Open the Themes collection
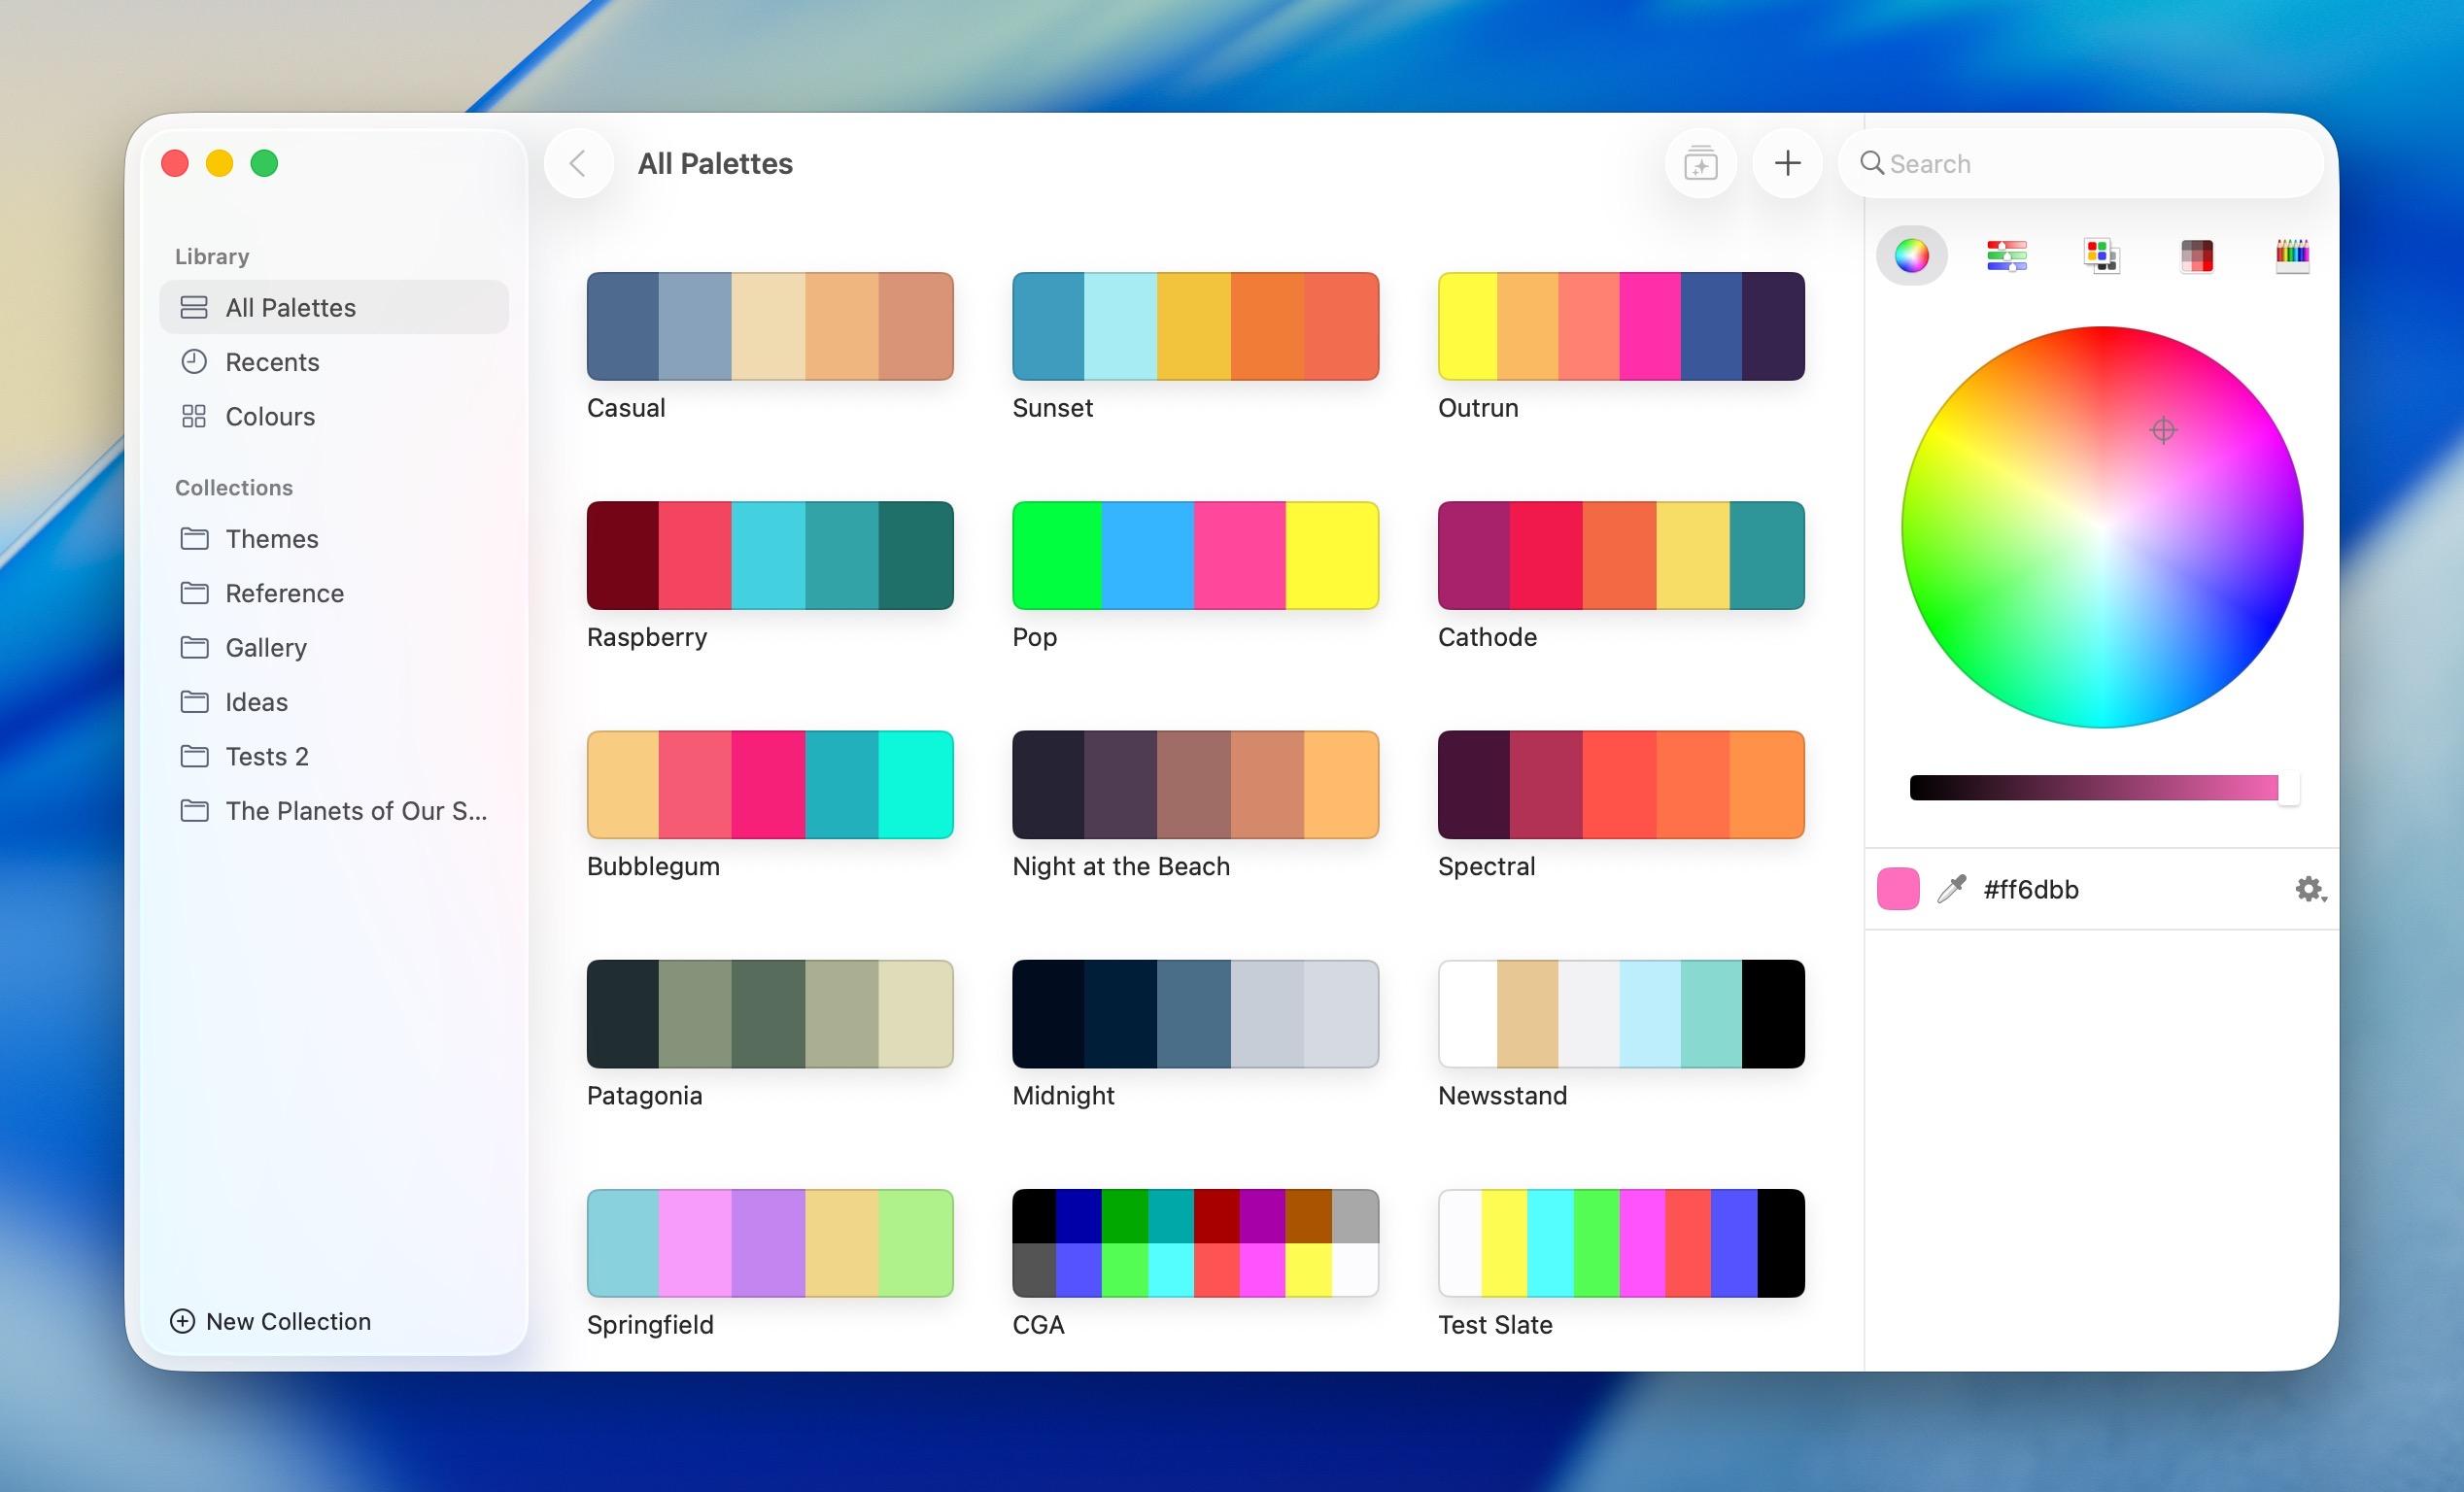The height and width of the screenshot is (1492, 2464). (x=334, y=539)
